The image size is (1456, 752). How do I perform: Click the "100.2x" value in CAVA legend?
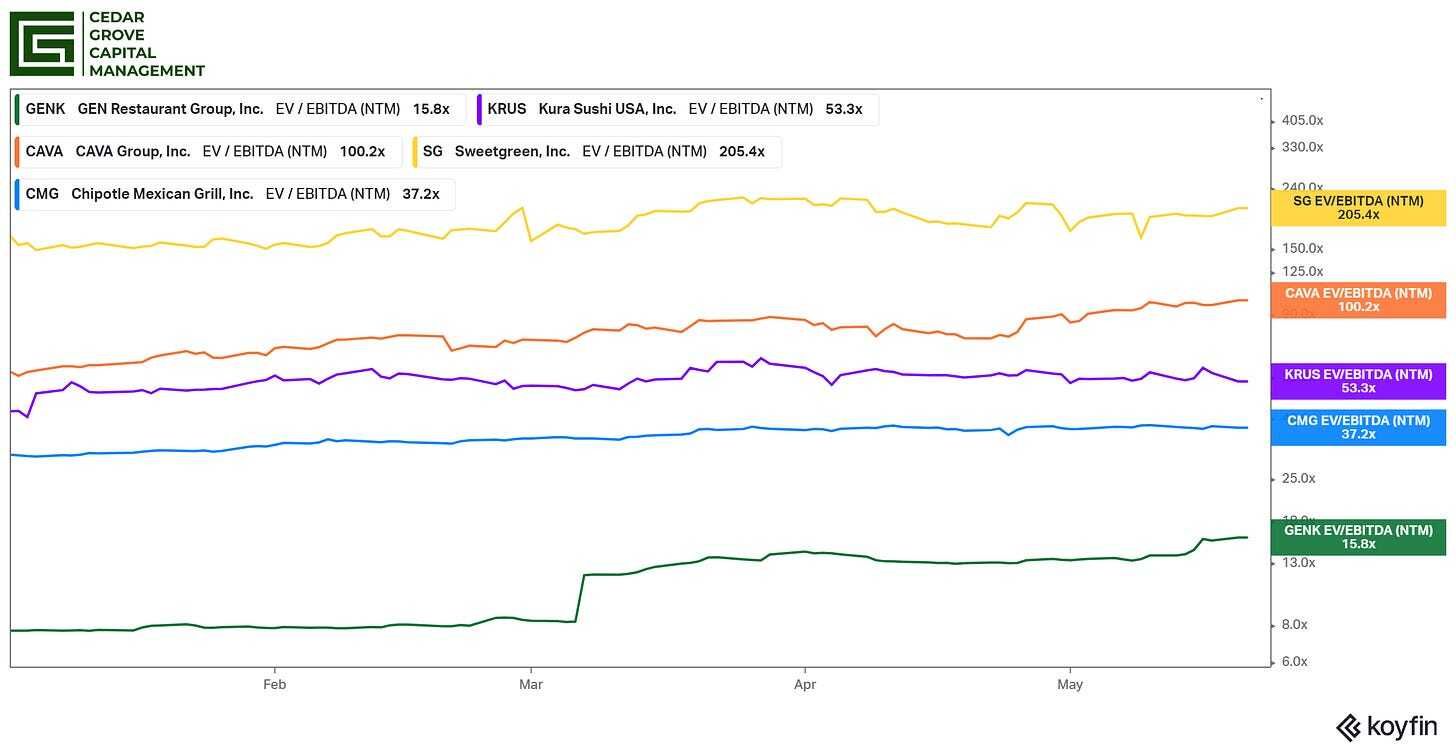coord(363,152)
